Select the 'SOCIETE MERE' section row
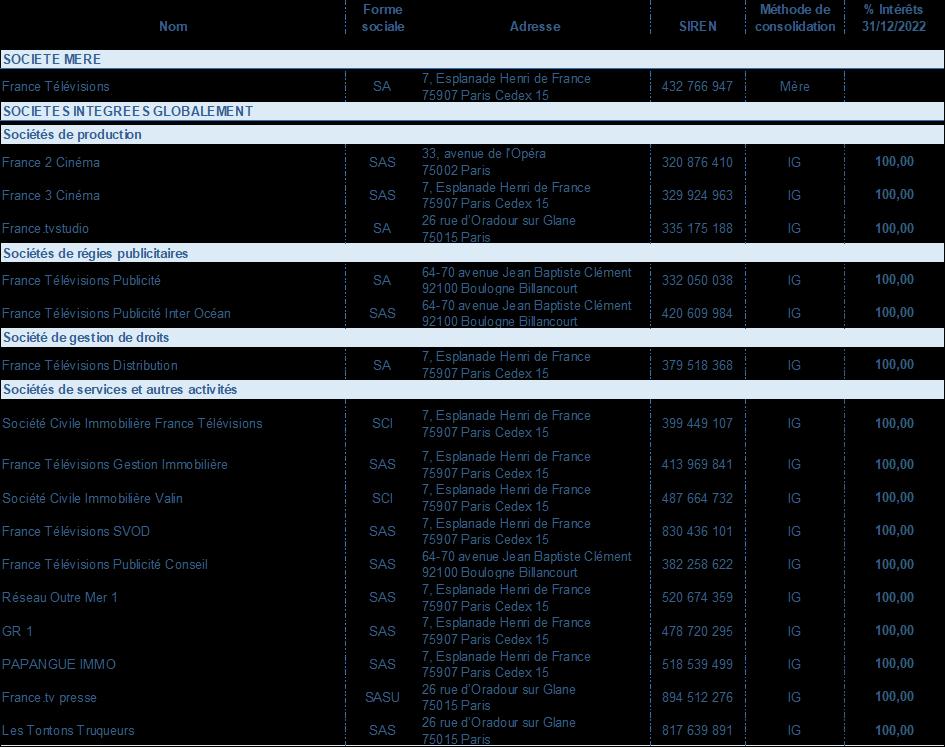Image resolution: width=945 pixels, height=747 pixels. tap(472, 59)
